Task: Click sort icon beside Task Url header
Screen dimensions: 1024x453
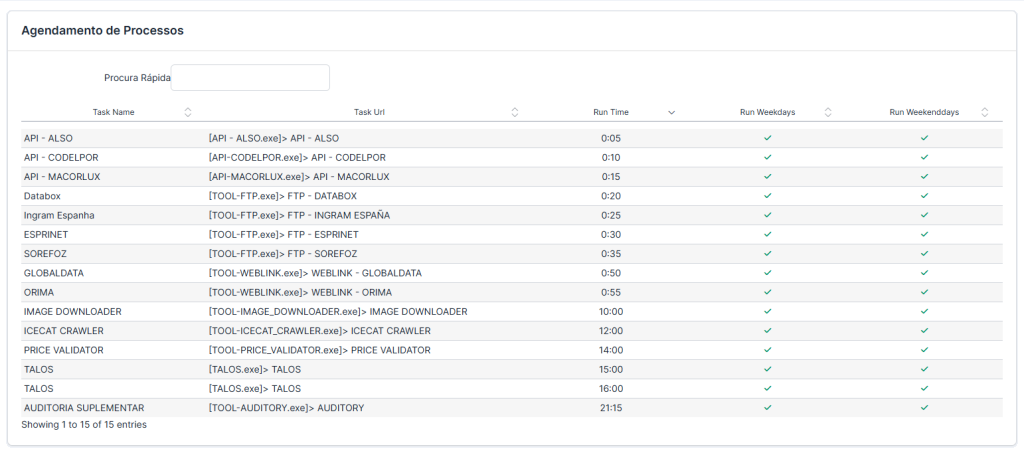Action: [x=515, y=112]
